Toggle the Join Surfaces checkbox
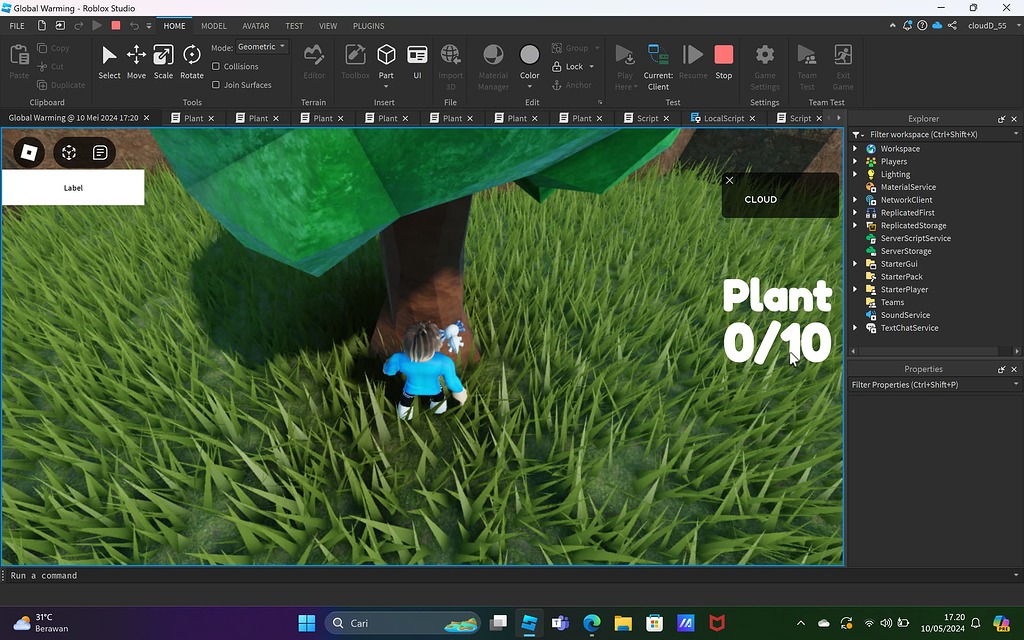Image resolution: width=1024 pixels, height=640 pixels. tap(217, 85)
